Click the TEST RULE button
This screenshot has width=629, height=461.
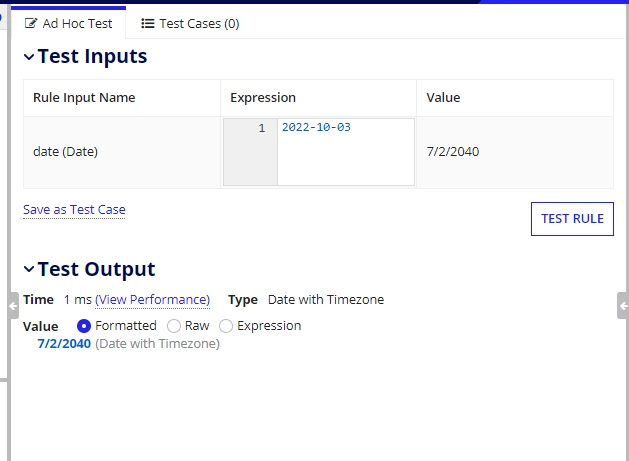coord(572,219)
